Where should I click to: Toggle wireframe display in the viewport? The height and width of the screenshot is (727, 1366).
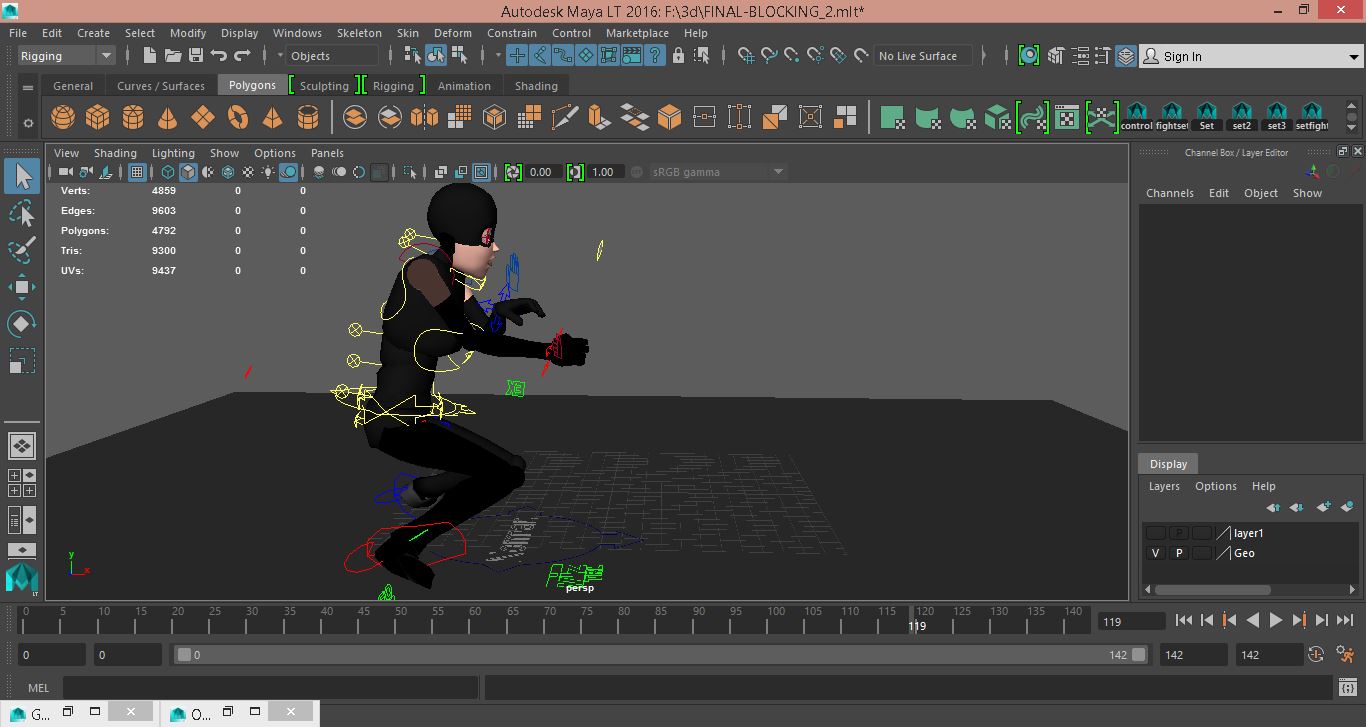click(x=168, y=172)
